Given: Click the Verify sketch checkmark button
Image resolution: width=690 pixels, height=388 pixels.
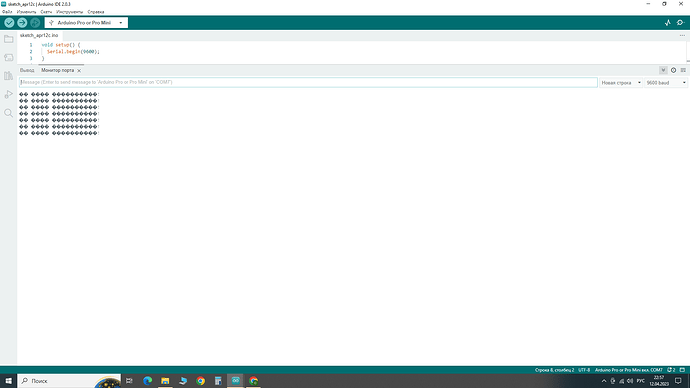Looking at the screenshot, I should point(9,23).
